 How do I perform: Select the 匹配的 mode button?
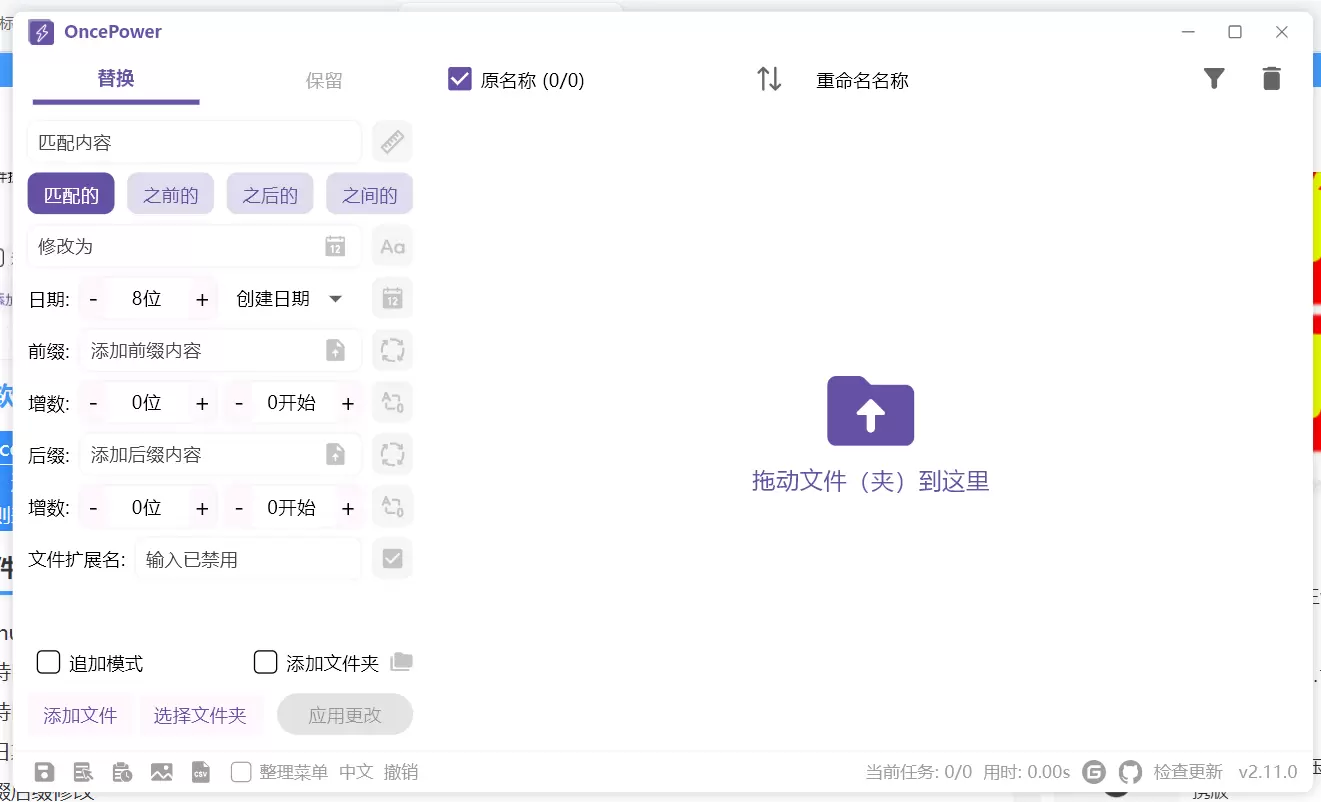pos(71,194)
